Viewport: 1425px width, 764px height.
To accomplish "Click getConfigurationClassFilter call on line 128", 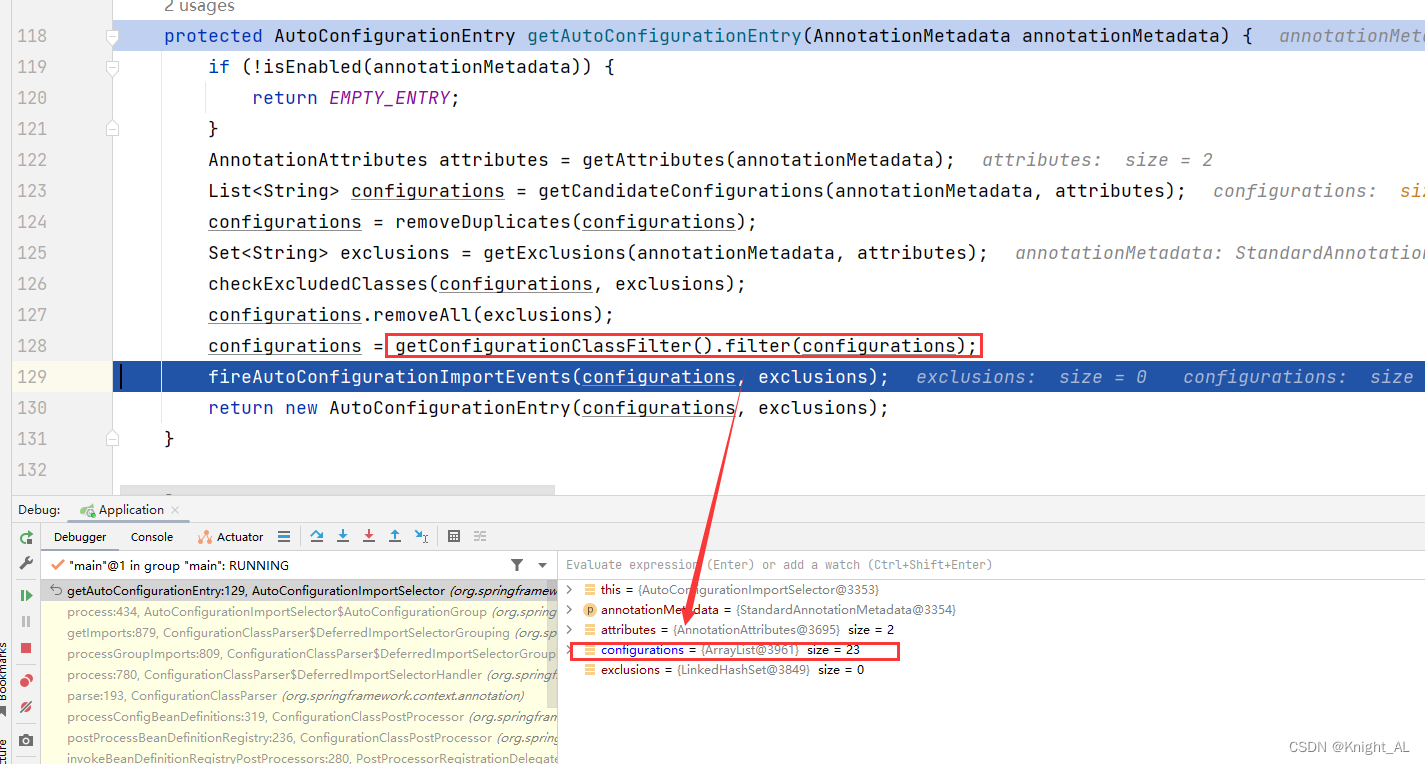I will (x=543, y=346).
